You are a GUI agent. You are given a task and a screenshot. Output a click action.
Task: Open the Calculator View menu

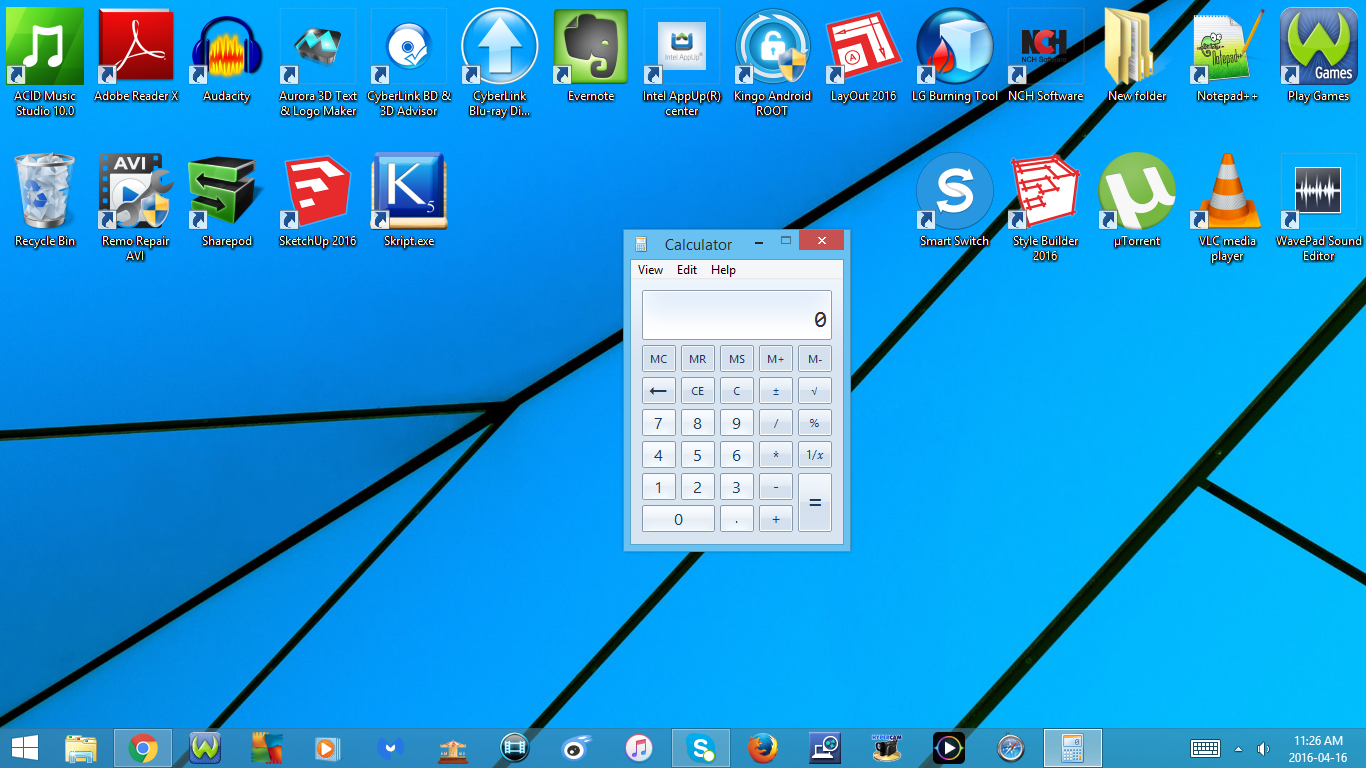pyautogui.click(x=650, y=270)
